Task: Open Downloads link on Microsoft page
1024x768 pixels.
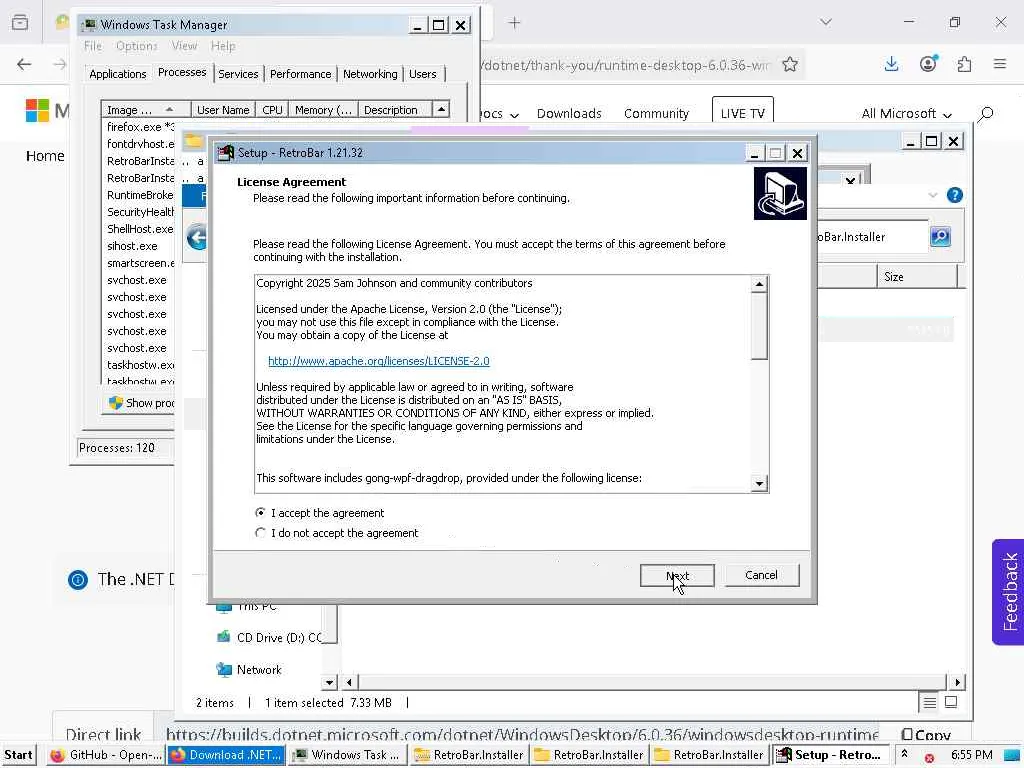Action: click(569, 114)
